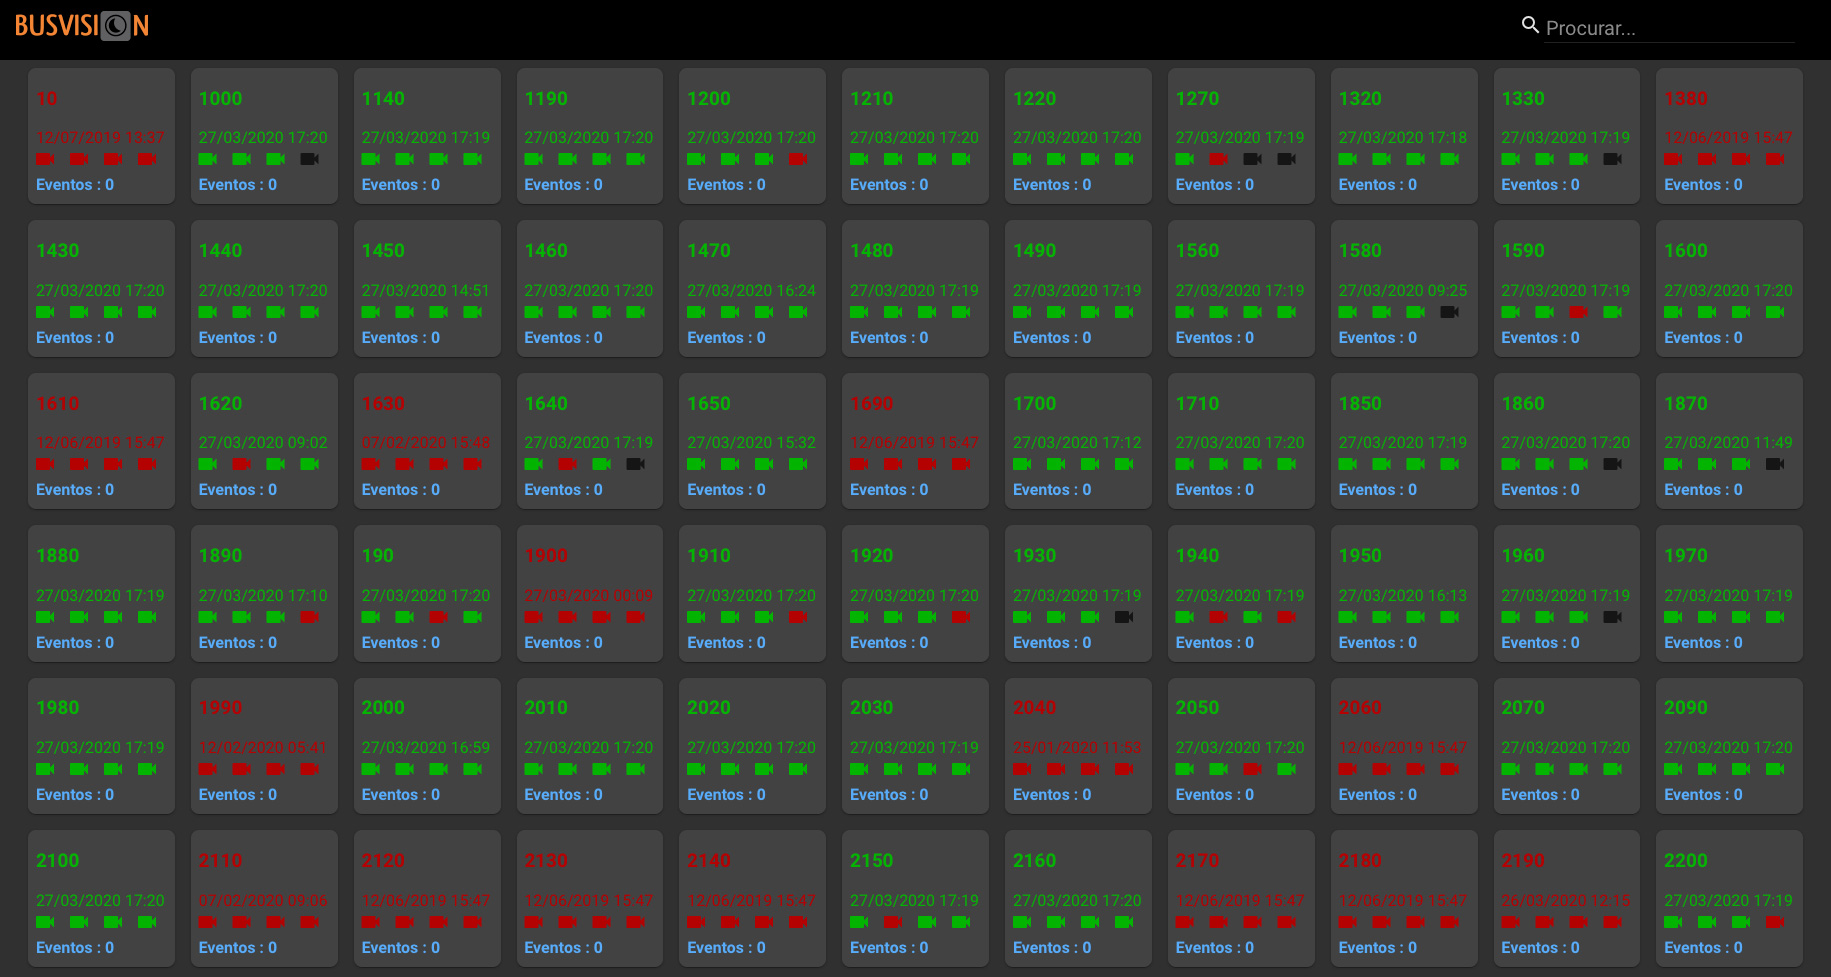1831x977 pixels.
Task: Click the BUSVISION logo
Action: click(82, 26)
